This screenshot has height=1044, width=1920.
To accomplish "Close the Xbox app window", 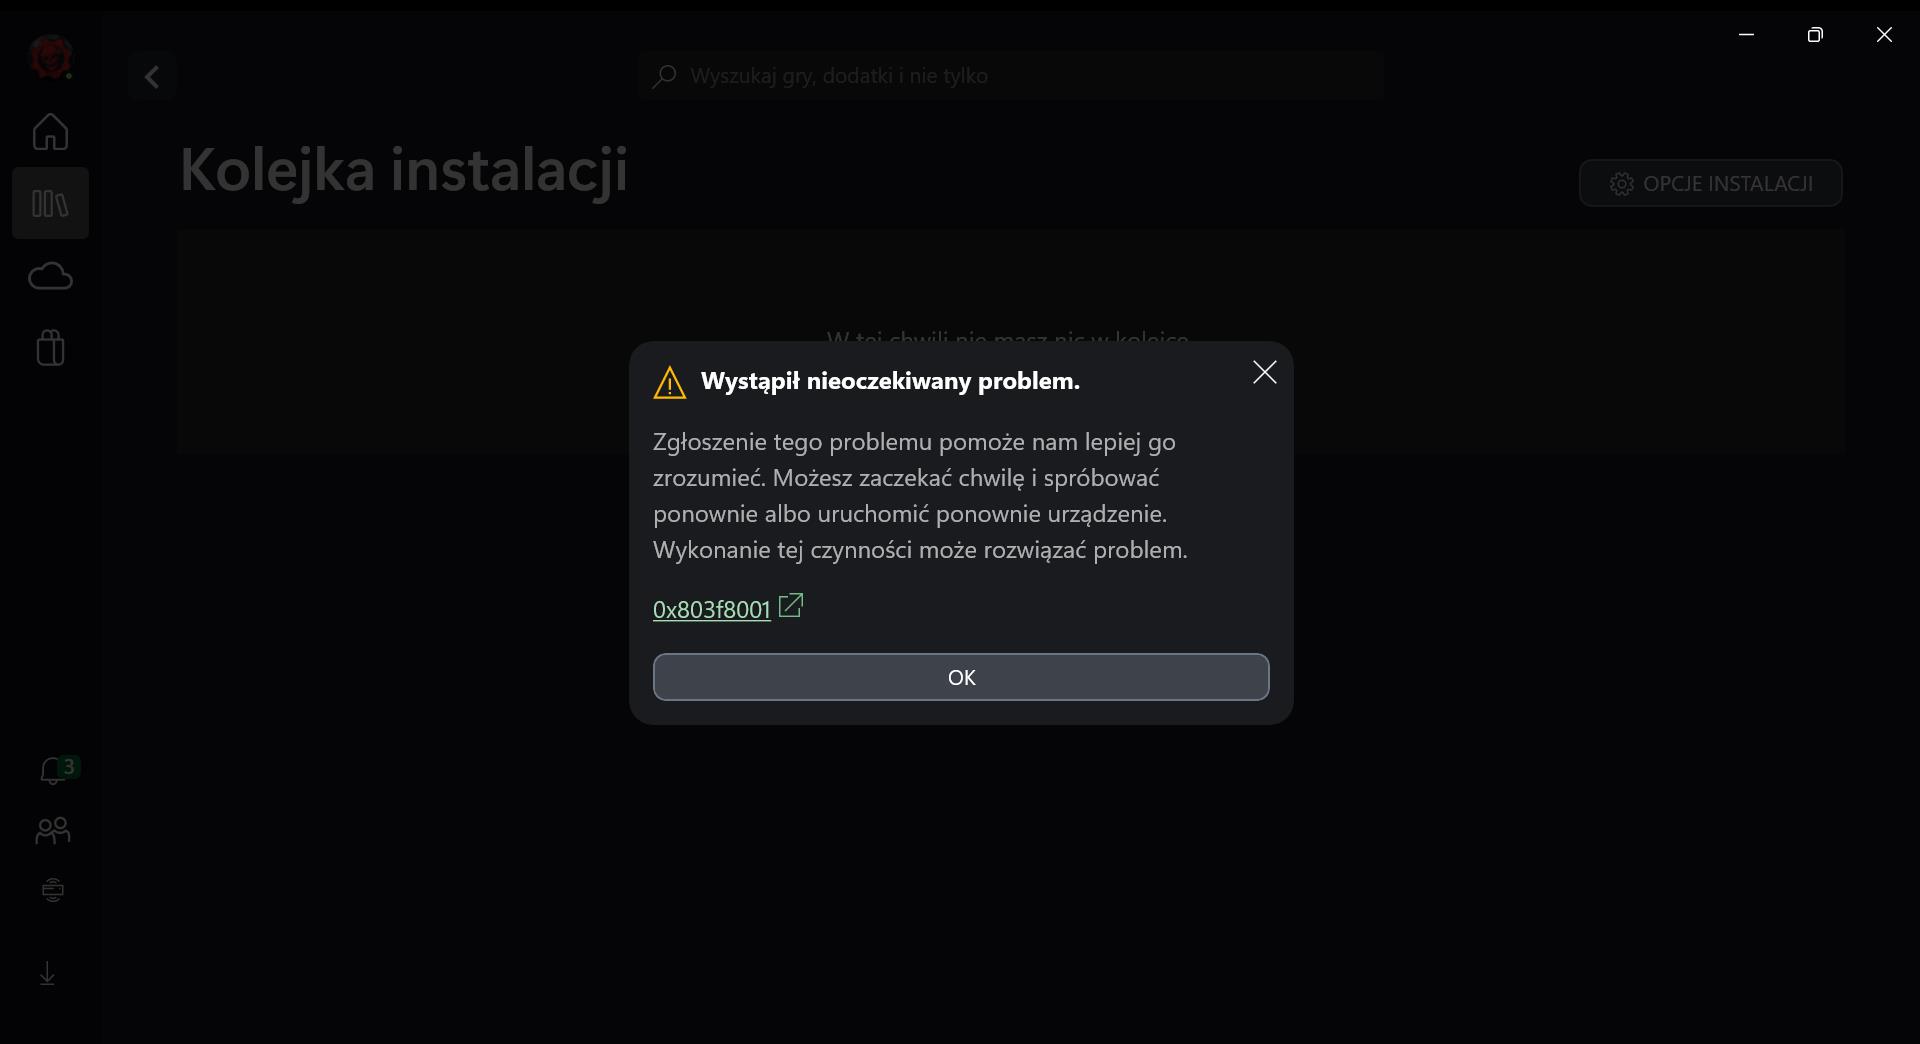I will coord(1884,35).
